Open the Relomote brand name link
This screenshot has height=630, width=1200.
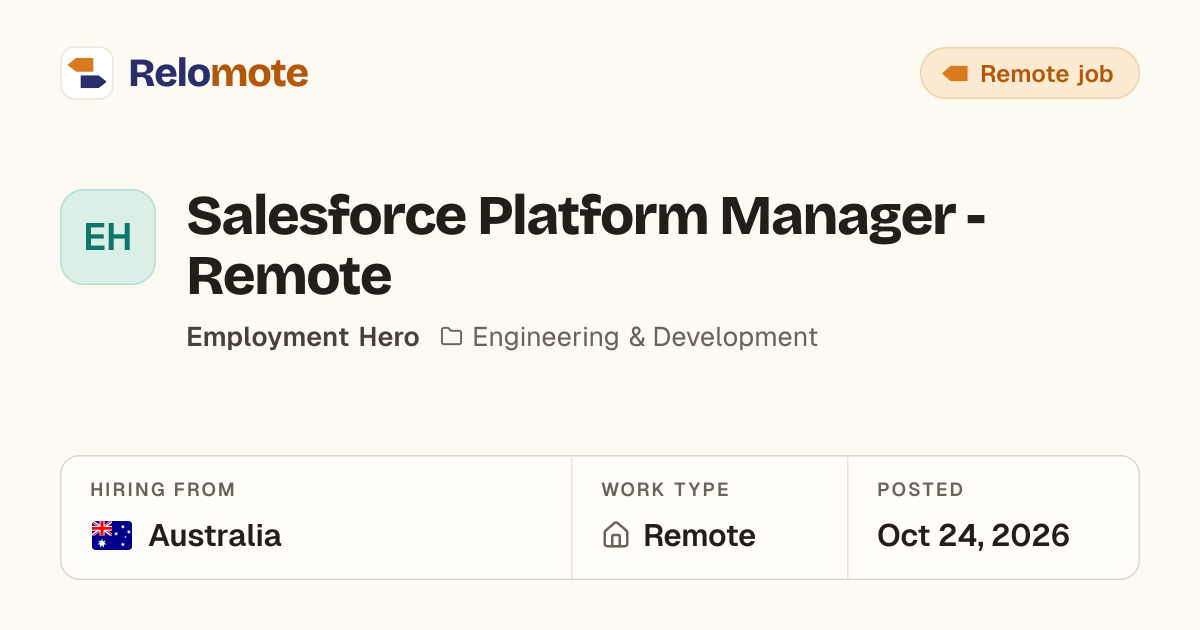218,73
